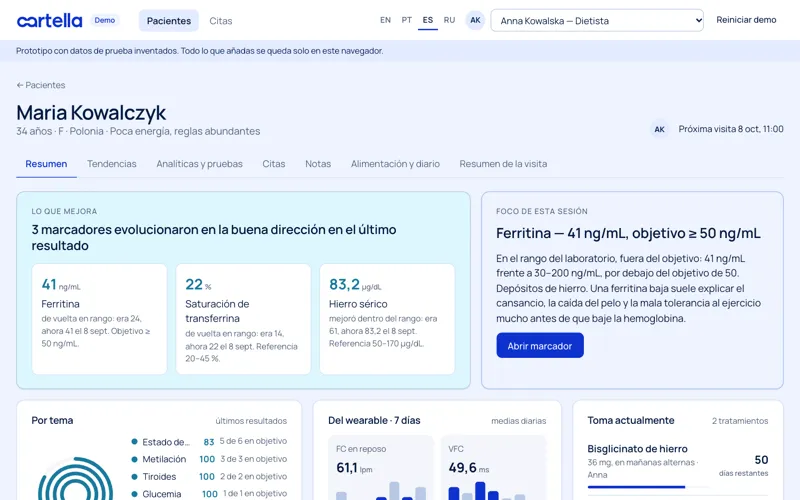Select the ES language option
Screen dimensions: 800x500
coord(428,20)
